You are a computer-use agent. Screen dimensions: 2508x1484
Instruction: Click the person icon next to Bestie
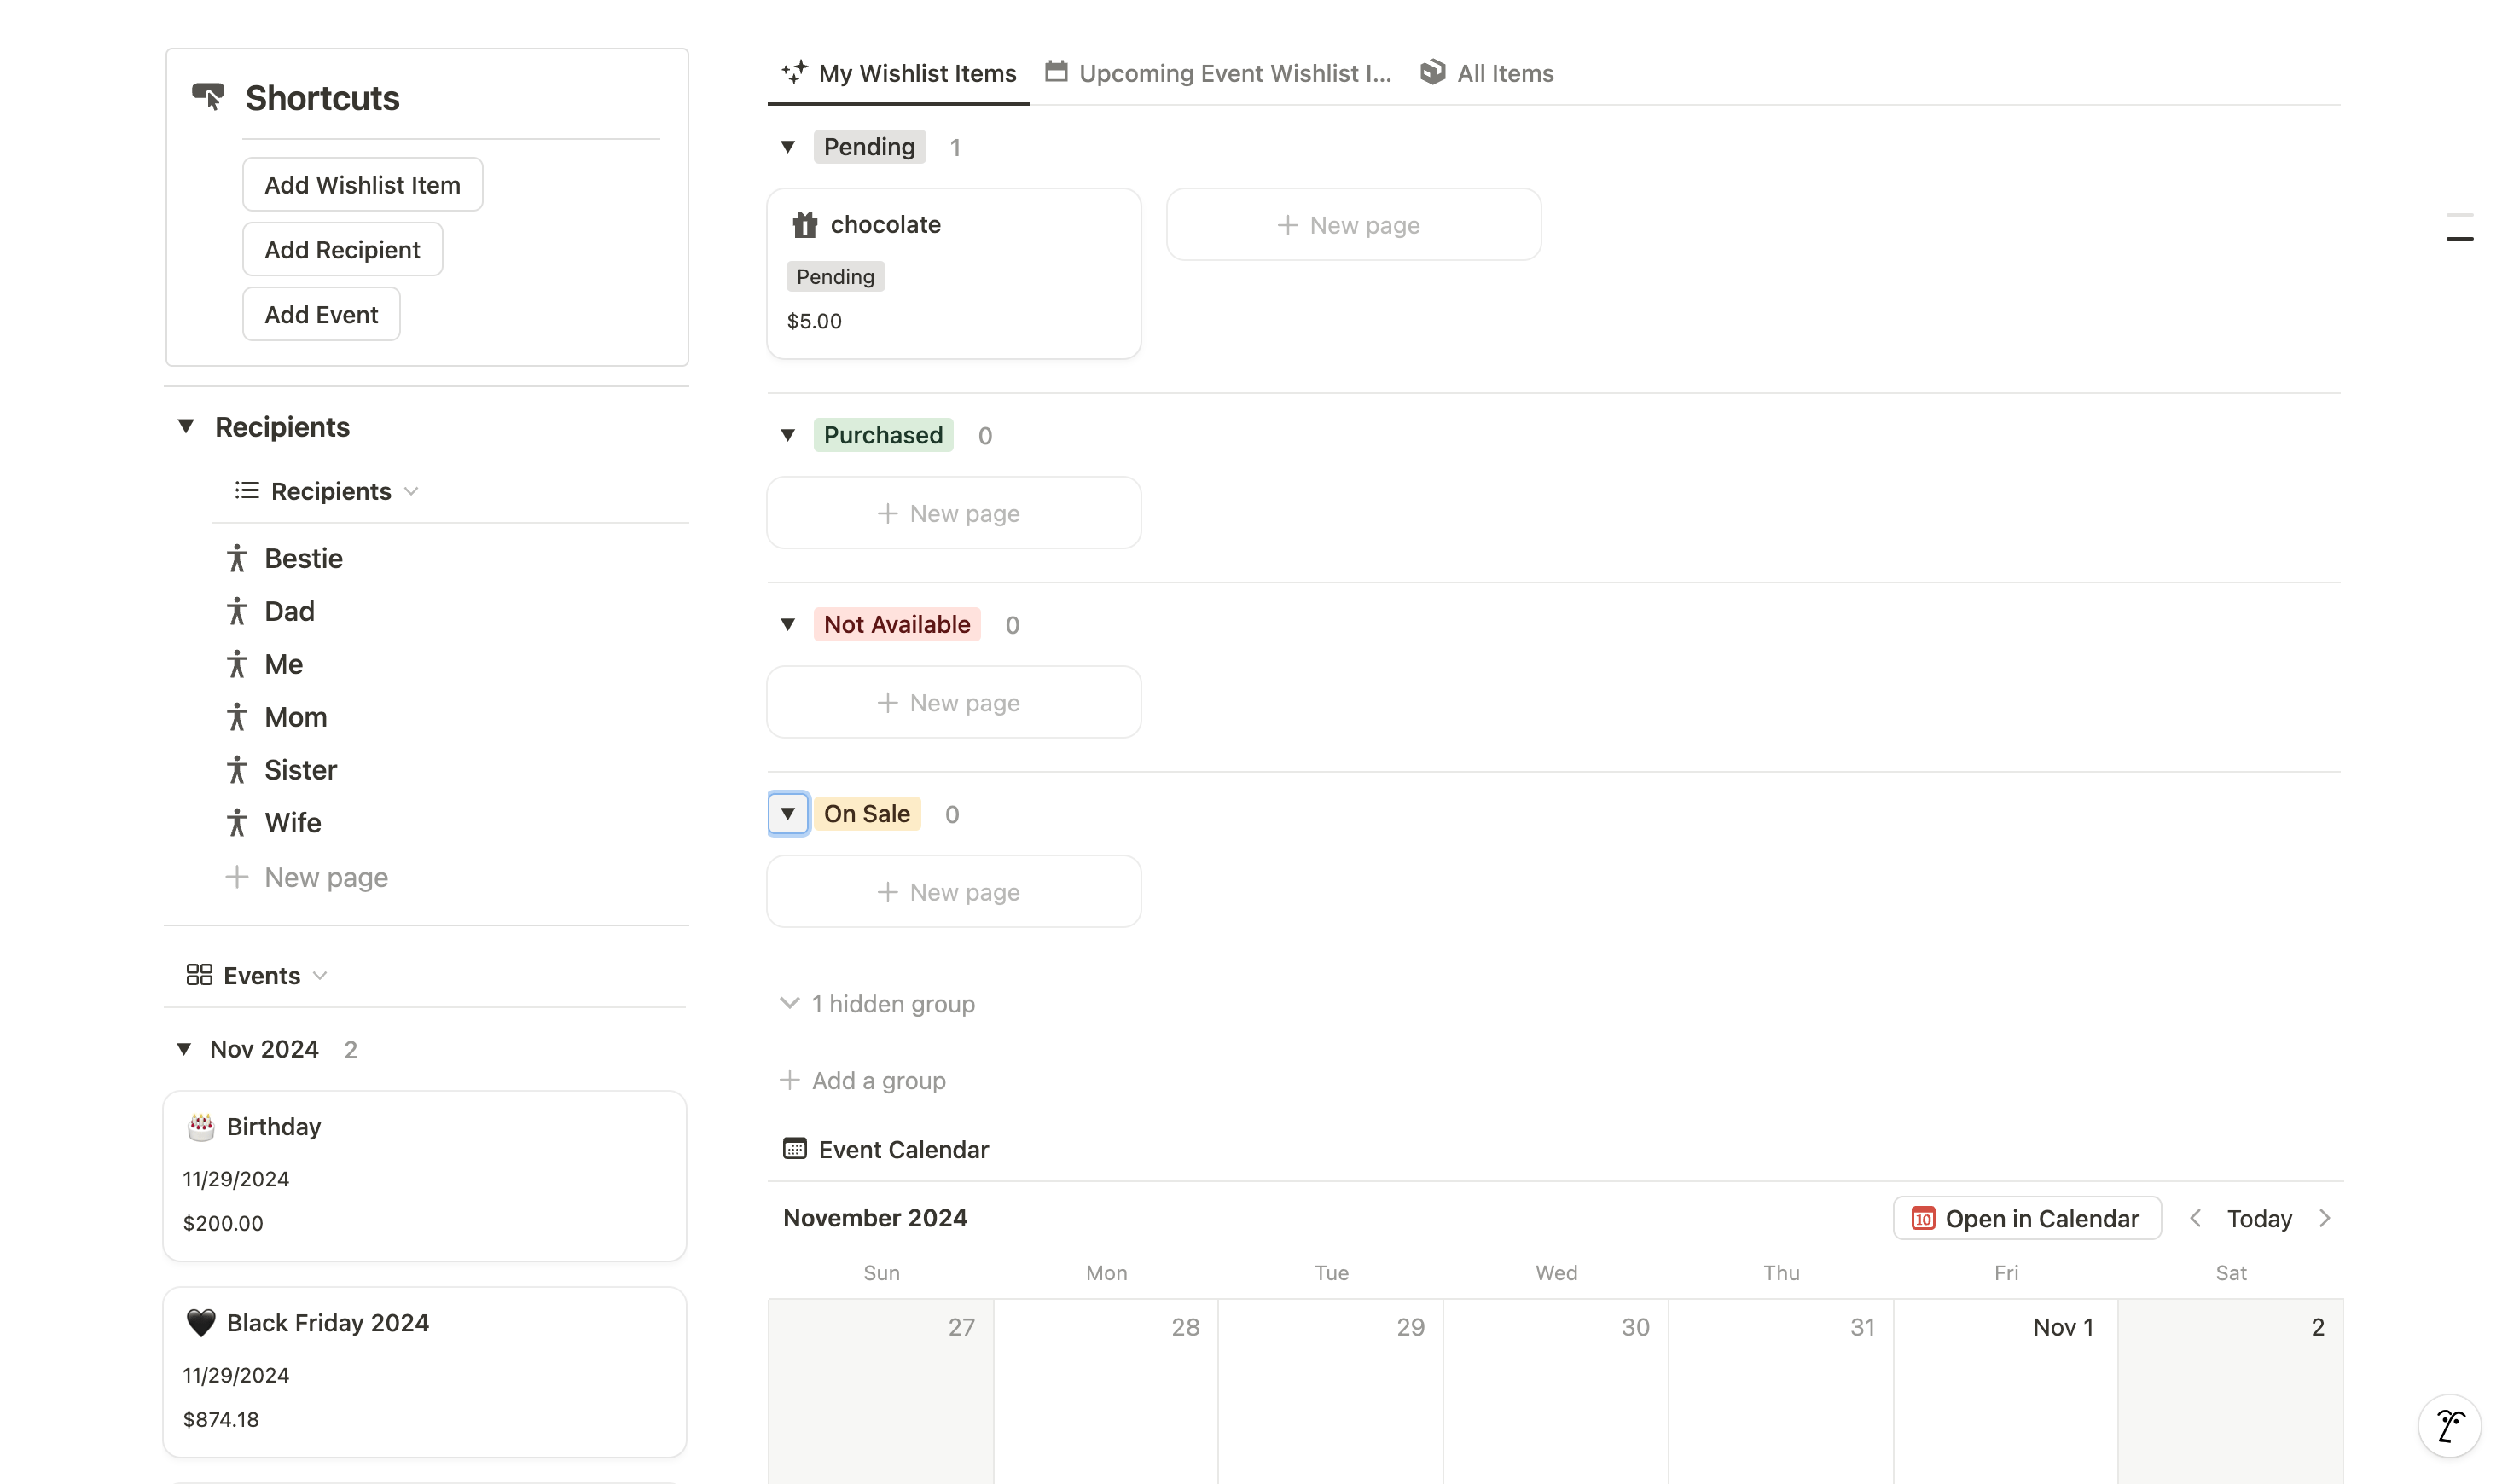(x=237, y=558)
